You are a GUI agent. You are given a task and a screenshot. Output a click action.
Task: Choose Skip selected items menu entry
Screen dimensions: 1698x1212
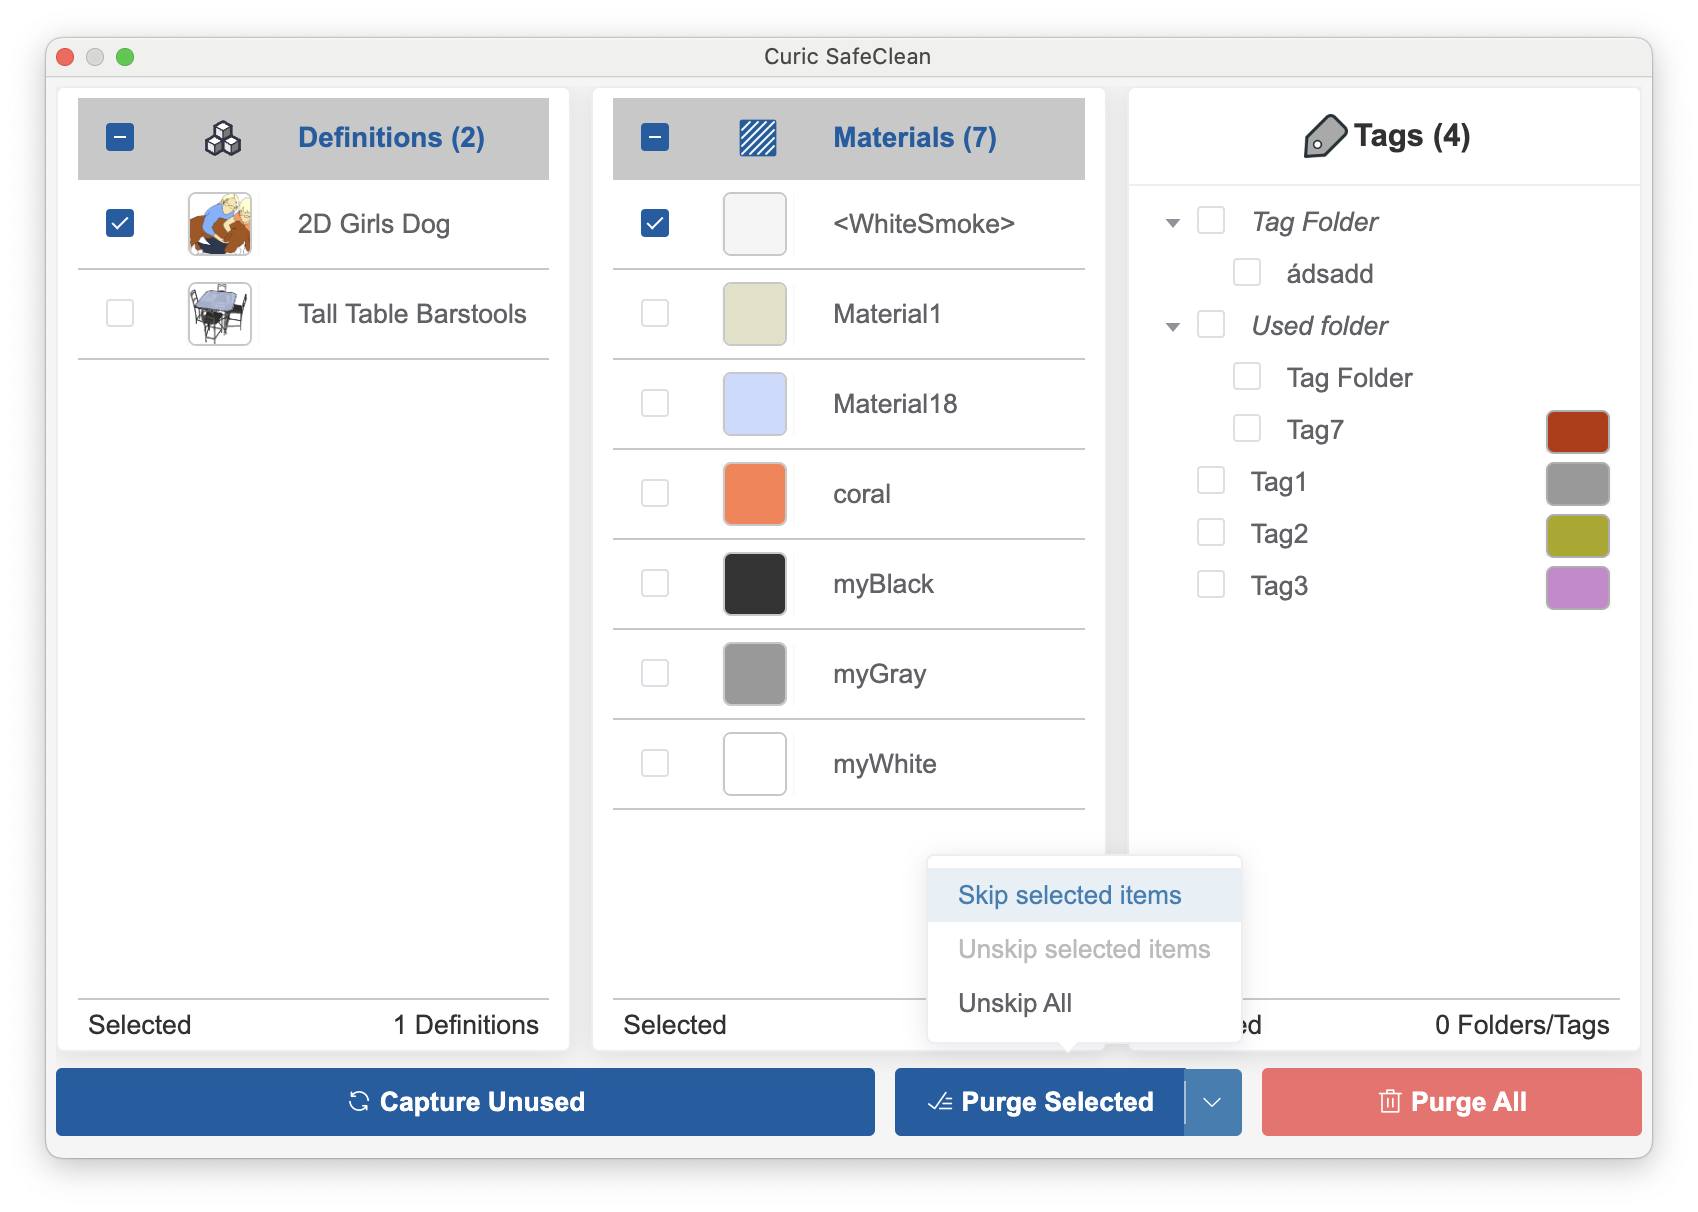(x=1084, y=895)
